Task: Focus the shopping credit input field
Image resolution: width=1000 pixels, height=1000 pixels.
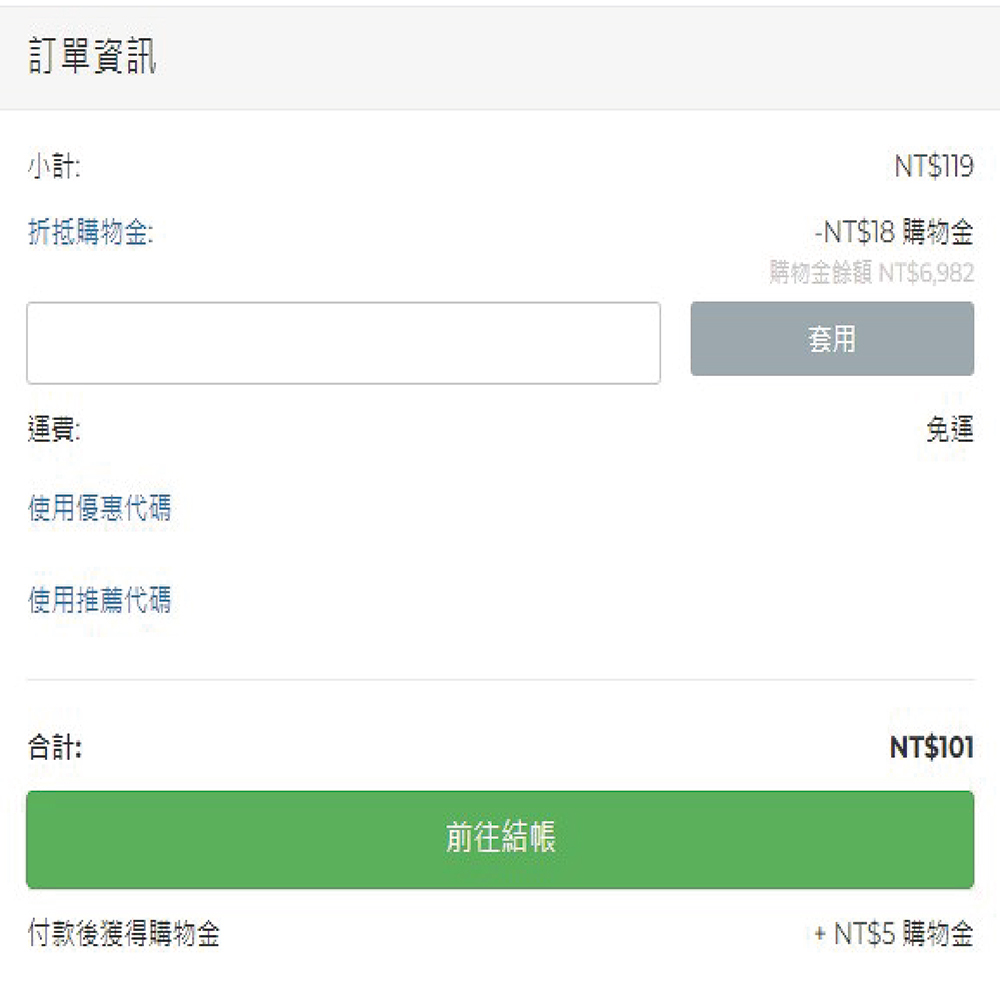Action: click(x=343, y=343)
